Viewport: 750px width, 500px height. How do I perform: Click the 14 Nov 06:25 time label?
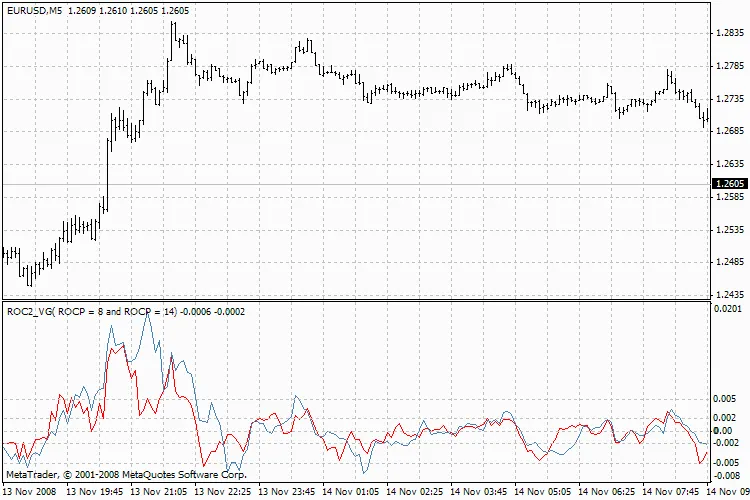(x=607, y=492)
